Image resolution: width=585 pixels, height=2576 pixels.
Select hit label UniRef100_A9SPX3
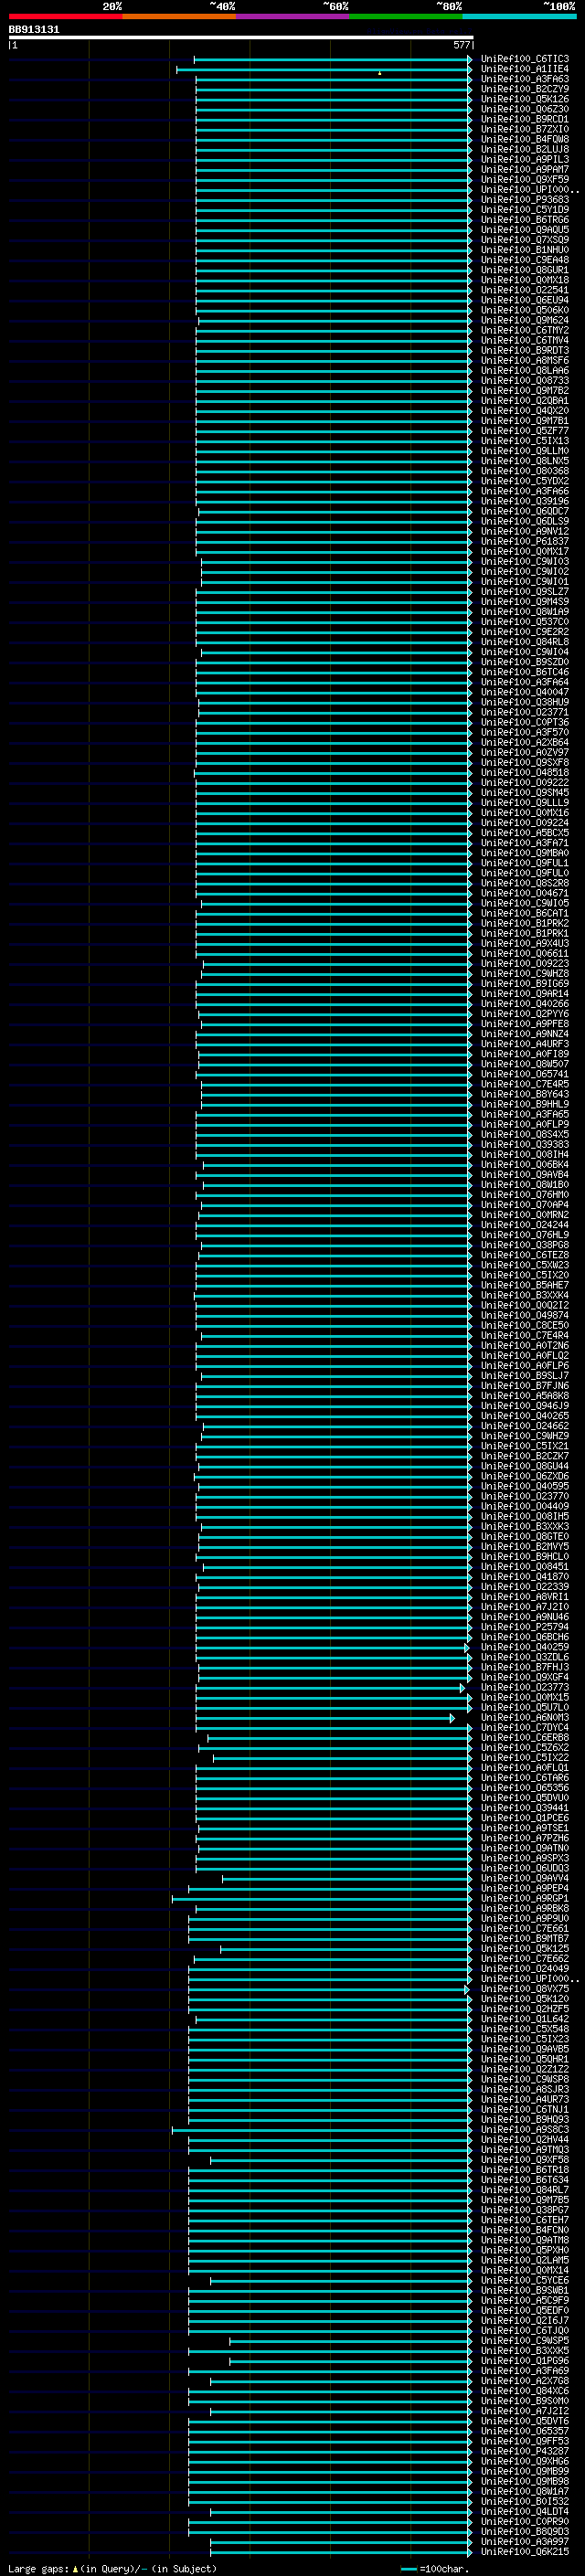524,1858
